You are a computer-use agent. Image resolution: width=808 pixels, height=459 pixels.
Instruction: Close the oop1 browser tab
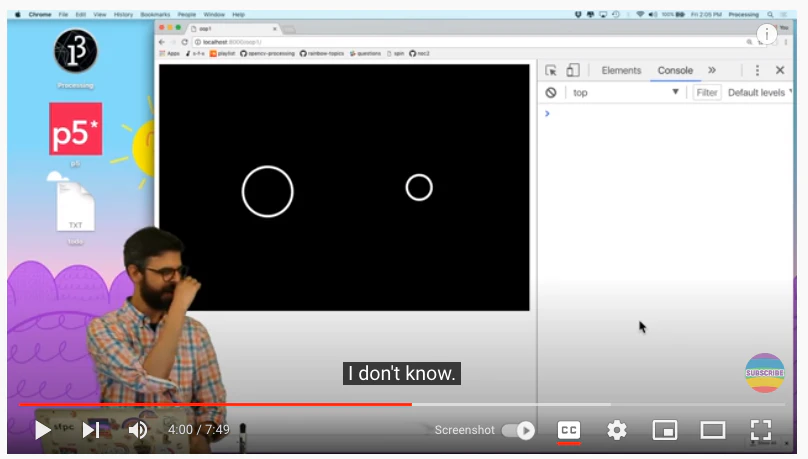[275, 29]
